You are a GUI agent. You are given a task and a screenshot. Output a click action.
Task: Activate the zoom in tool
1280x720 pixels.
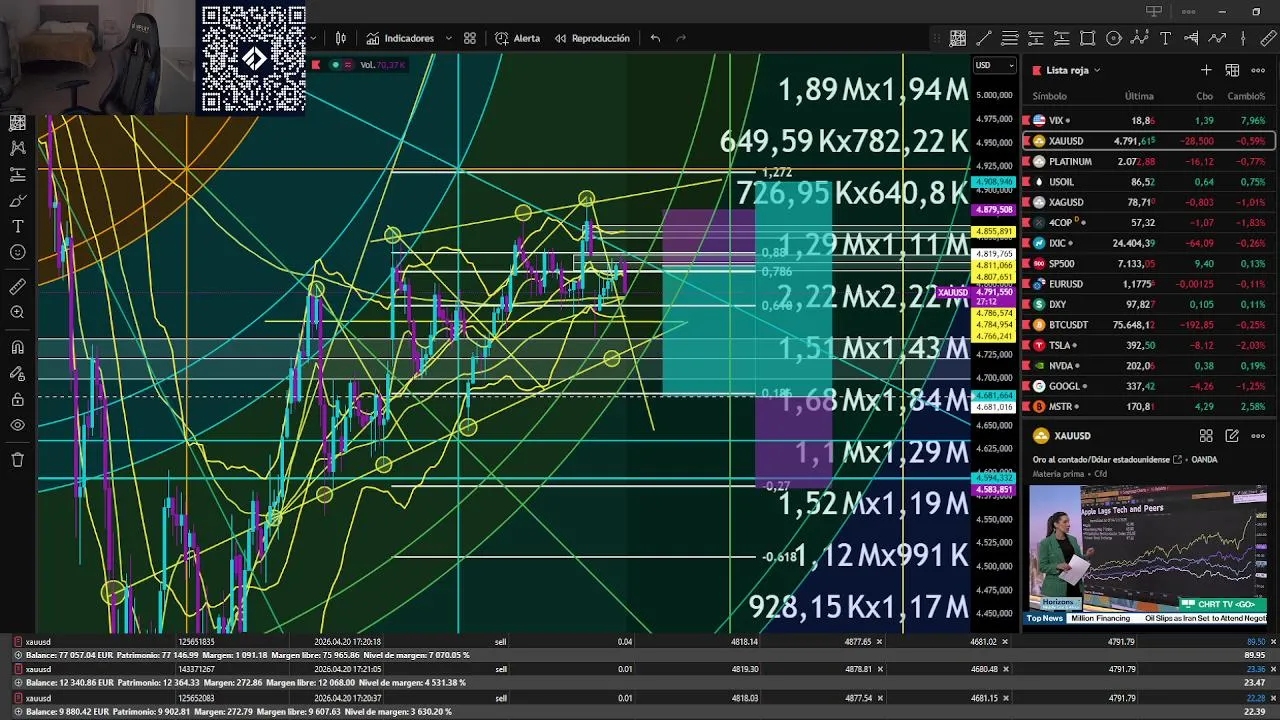(17, 312)
